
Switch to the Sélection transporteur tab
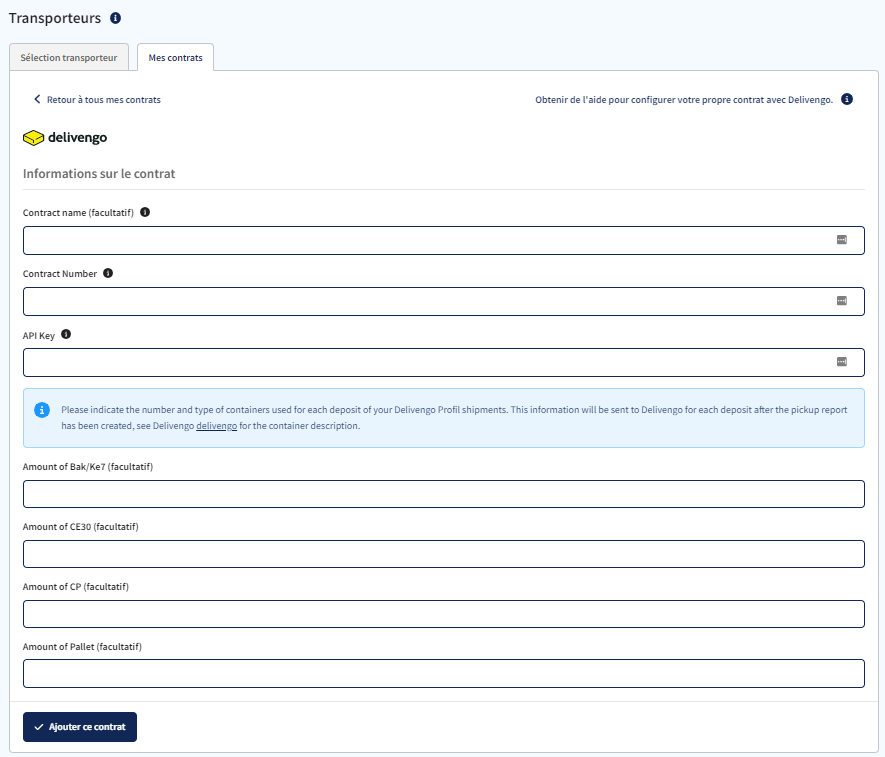(x=68, y=57)
